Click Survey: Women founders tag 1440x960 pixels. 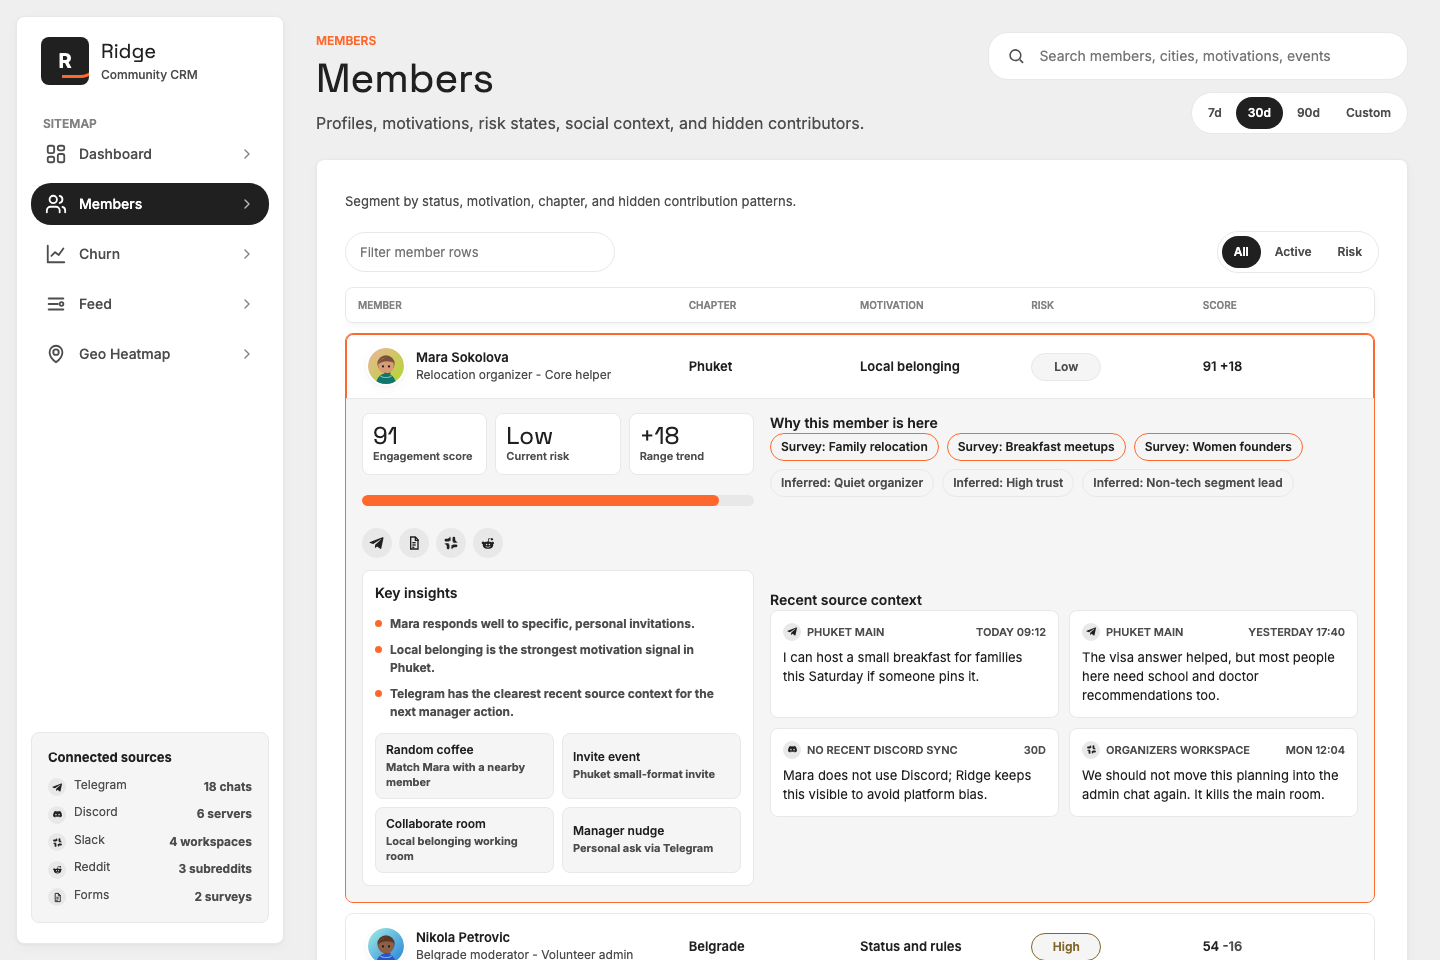[1218, 447]
